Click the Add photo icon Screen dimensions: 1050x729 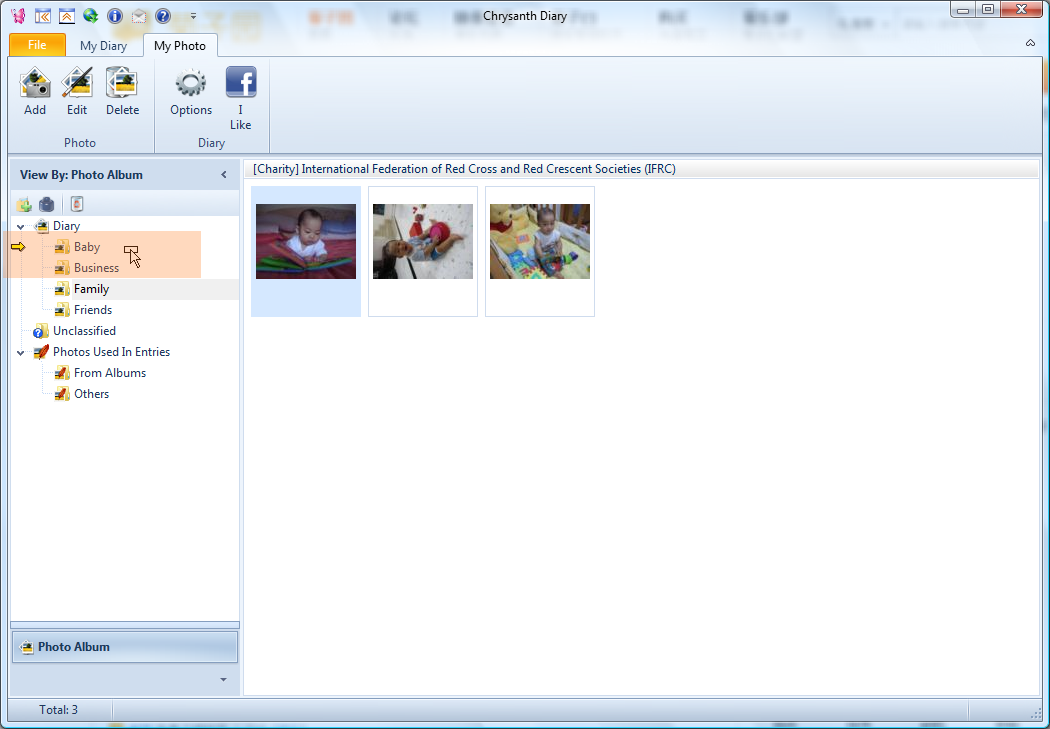click(35, 84)
